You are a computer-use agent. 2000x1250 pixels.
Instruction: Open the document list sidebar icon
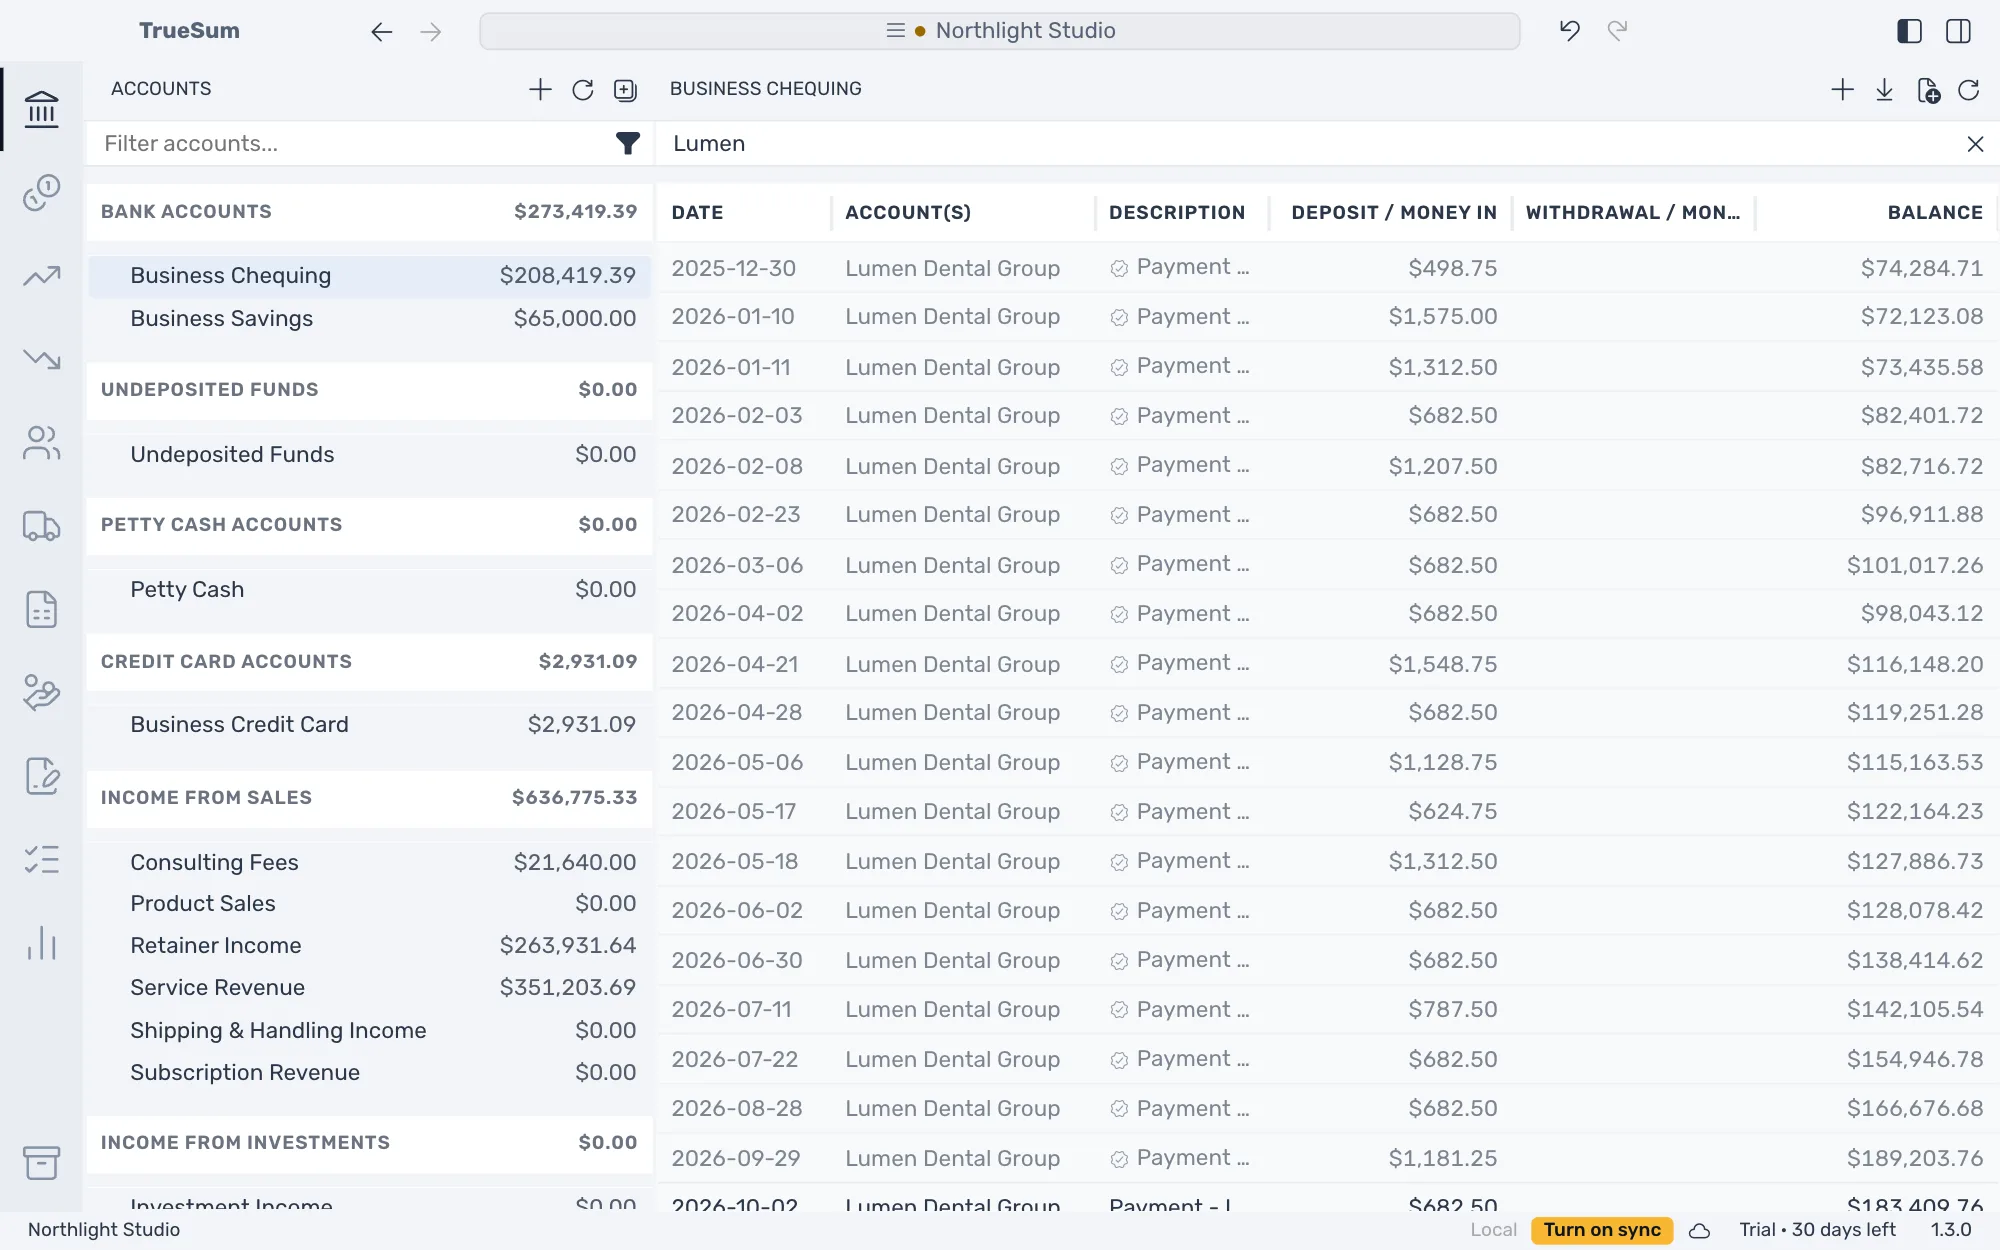click(41, 609)
